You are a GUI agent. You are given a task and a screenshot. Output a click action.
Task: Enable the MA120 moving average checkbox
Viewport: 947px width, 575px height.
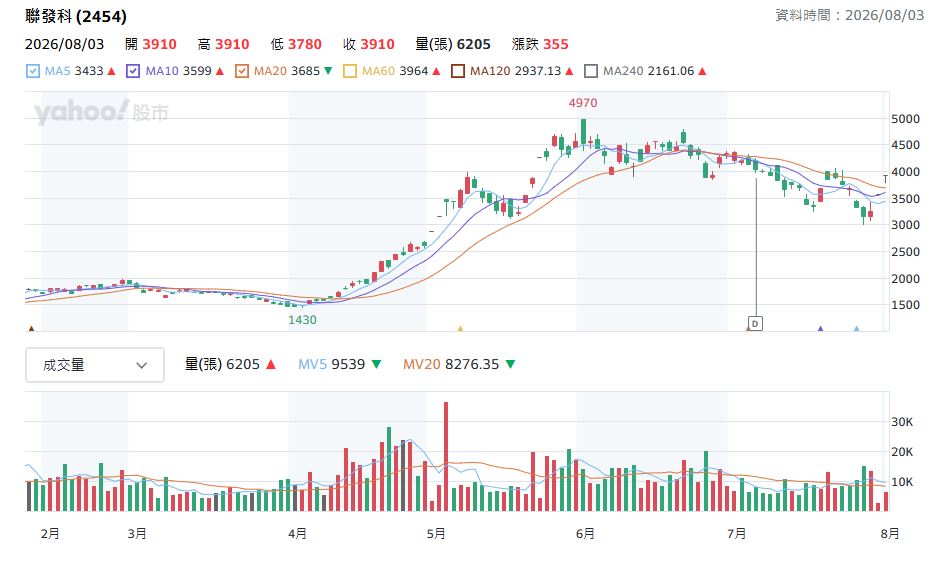coord(458,71)
